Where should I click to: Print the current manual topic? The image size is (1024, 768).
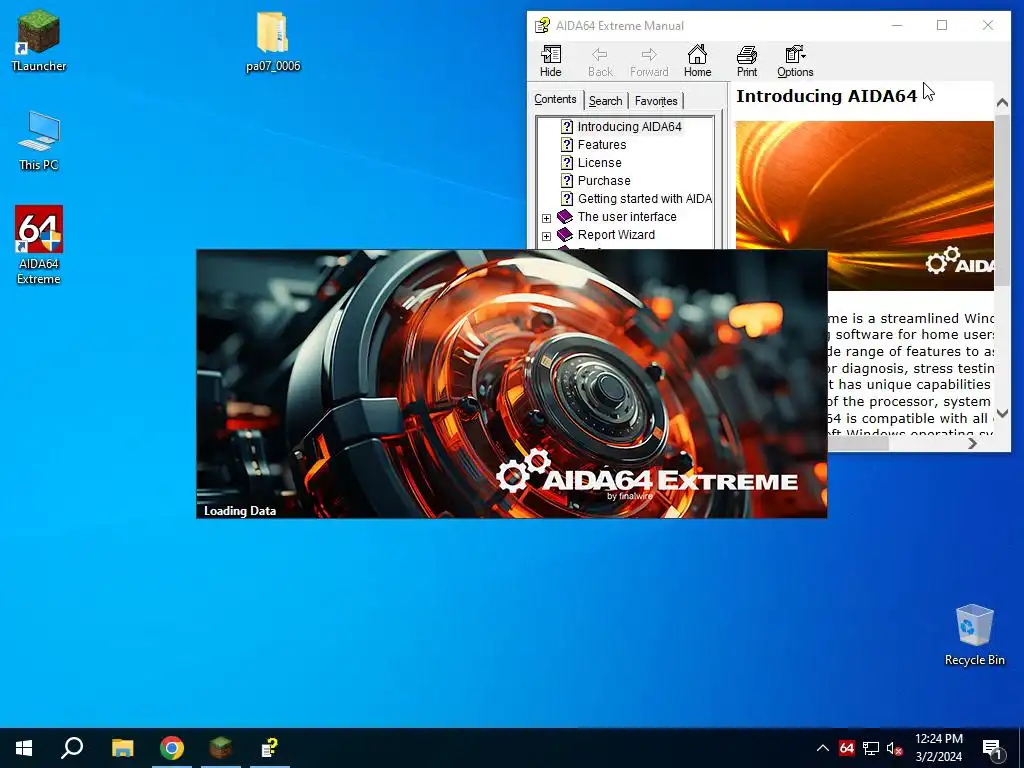(746, 61)
